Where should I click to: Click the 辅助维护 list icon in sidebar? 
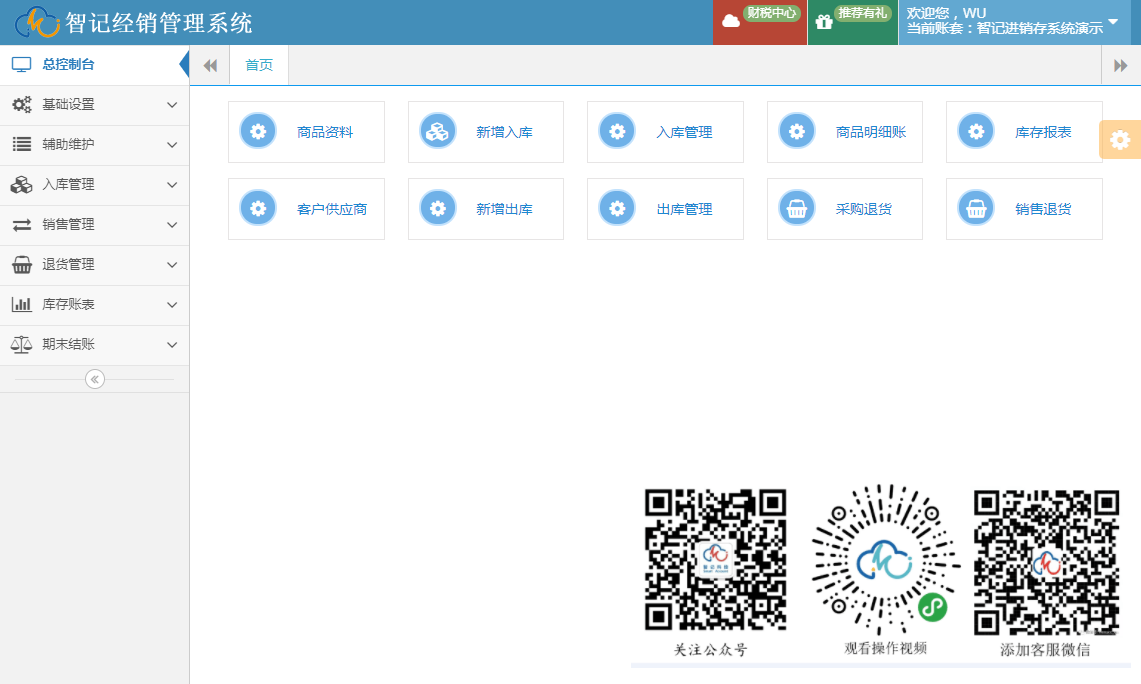(x=22, y=145)
